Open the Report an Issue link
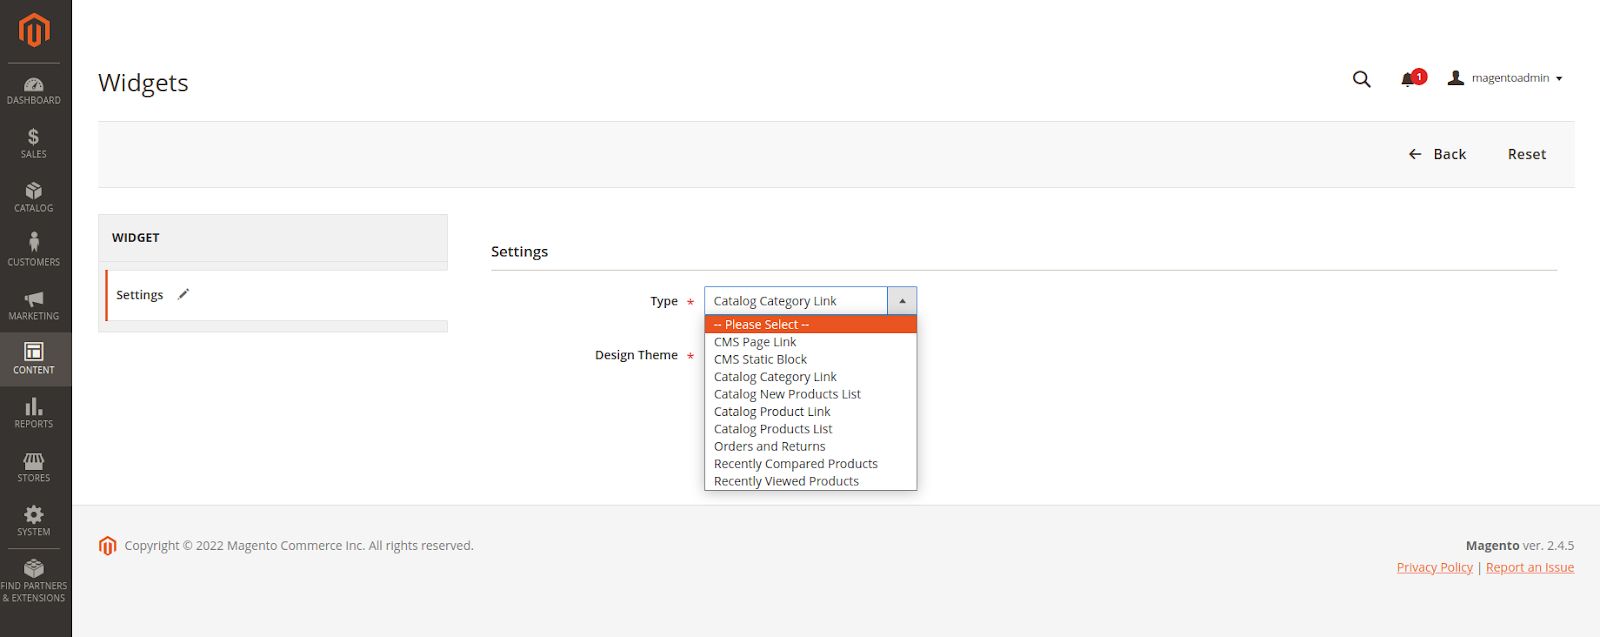The height and width of the screenshot is (637, 1600). pyautogui.click(x=1529, y=567)
